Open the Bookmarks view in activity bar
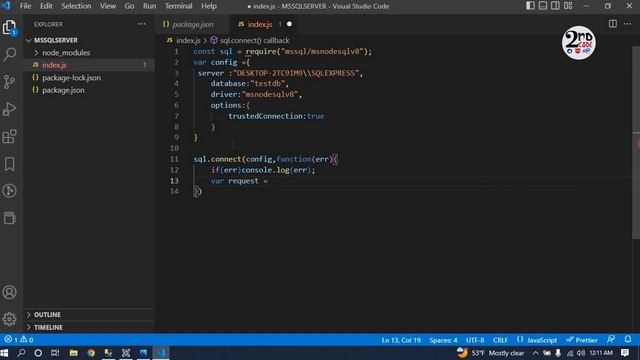This screenshot has width=640, height=360. pos(9,164)
